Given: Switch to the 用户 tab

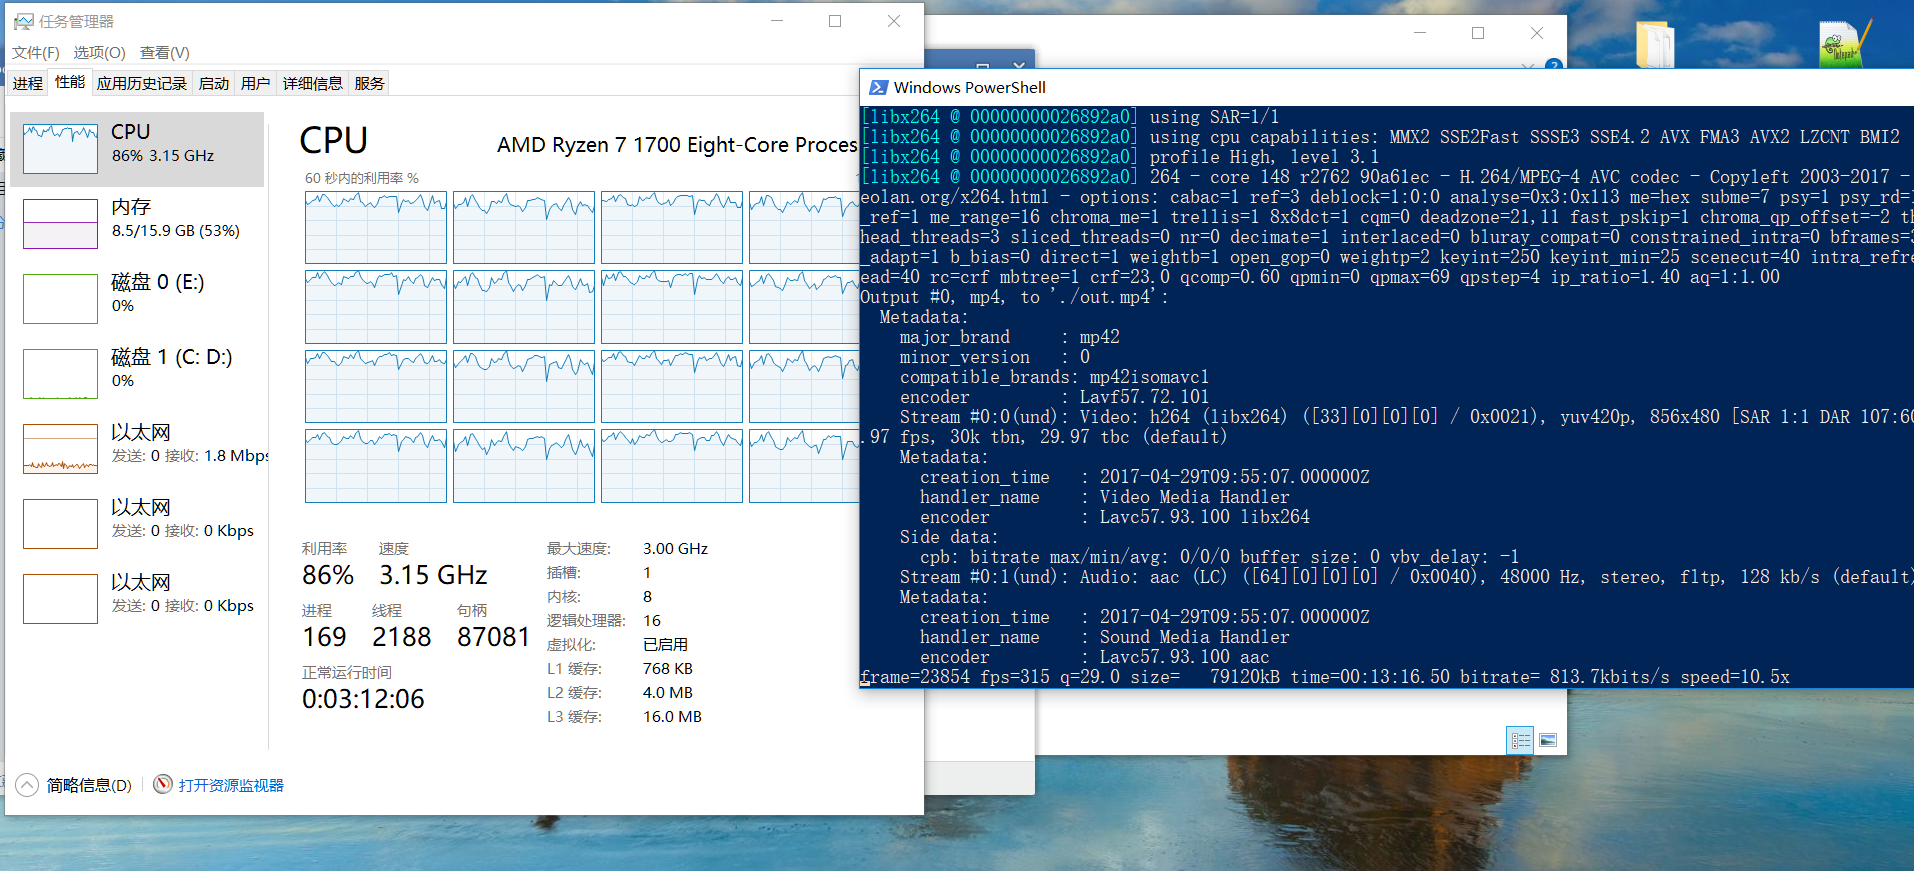Looking at the screenshot, I should point(256,83).
